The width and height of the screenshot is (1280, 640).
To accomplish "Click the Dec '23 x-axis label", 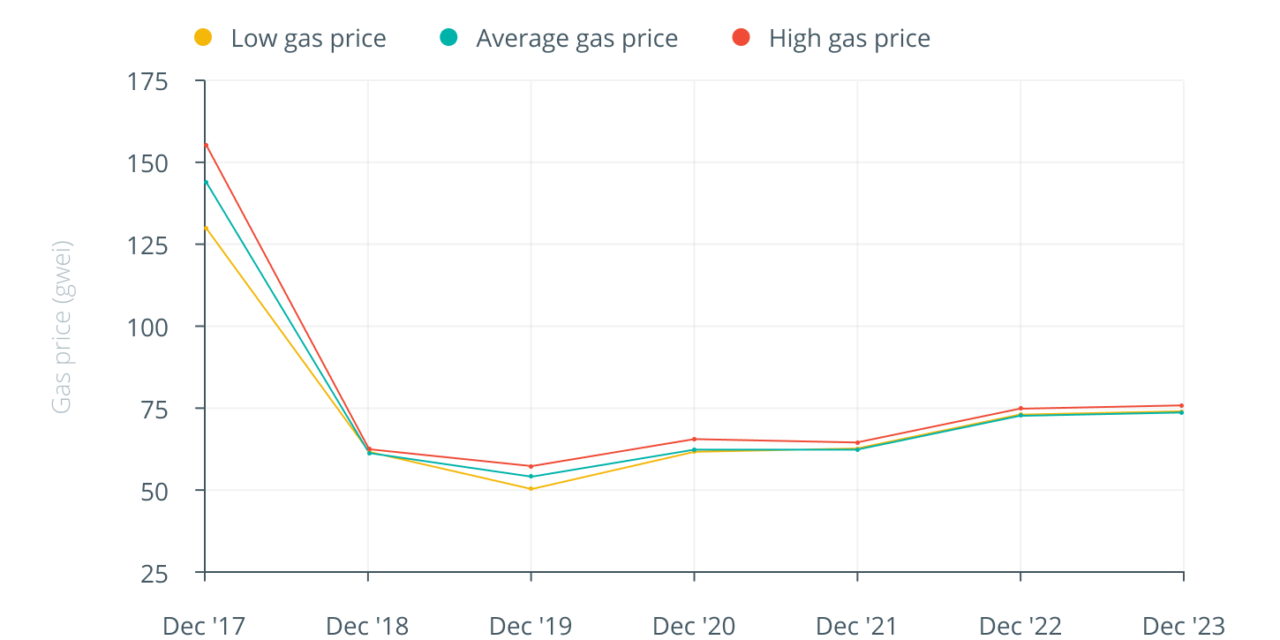I will [1183, 626].
